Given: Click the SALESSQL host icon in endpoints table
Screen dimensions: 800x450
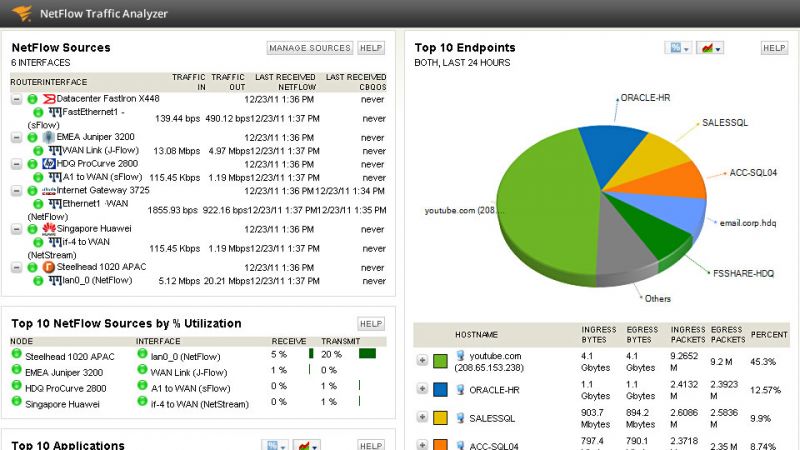Looking at the screenshot, I should point(460,418).
